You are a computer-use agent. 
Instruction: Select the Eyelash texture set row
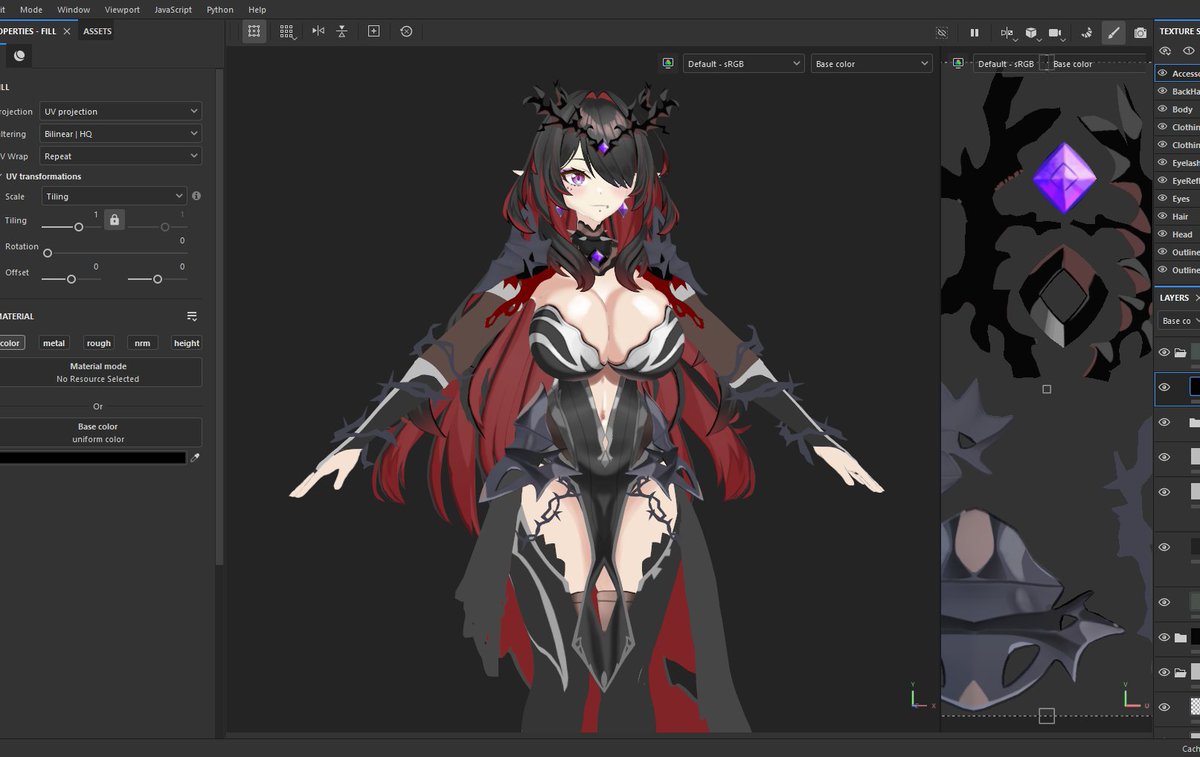(1177, 162)
